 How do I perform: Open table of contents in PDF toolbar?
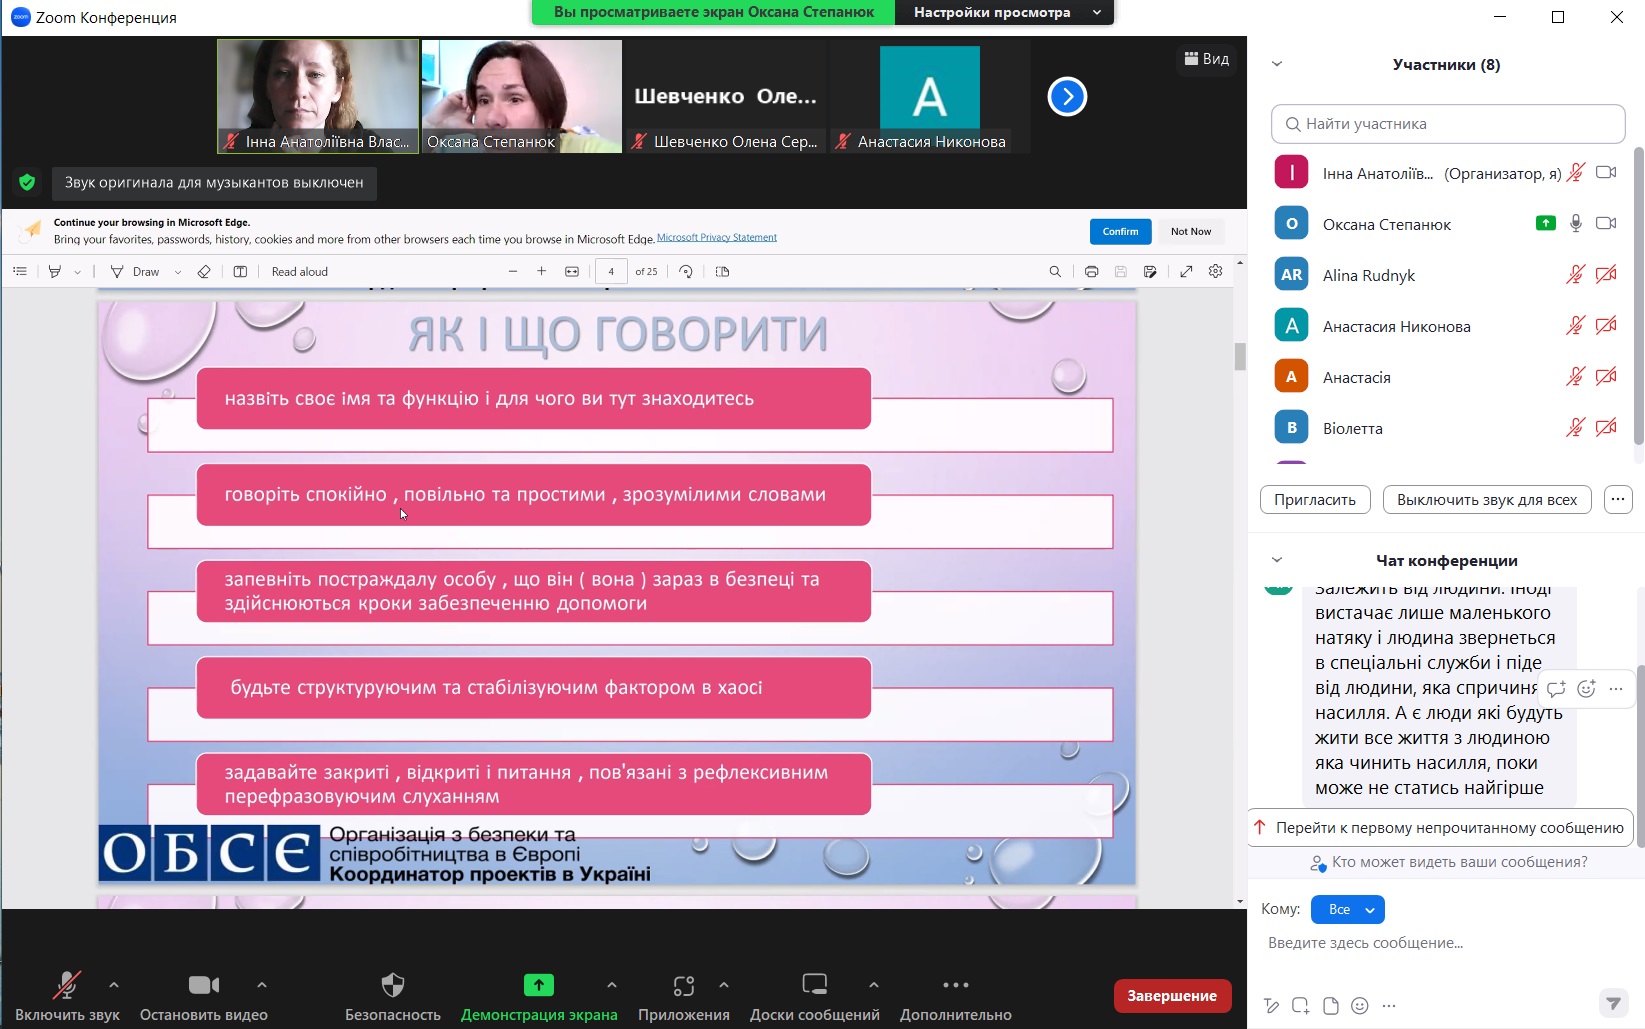click(x=20, y=271)
